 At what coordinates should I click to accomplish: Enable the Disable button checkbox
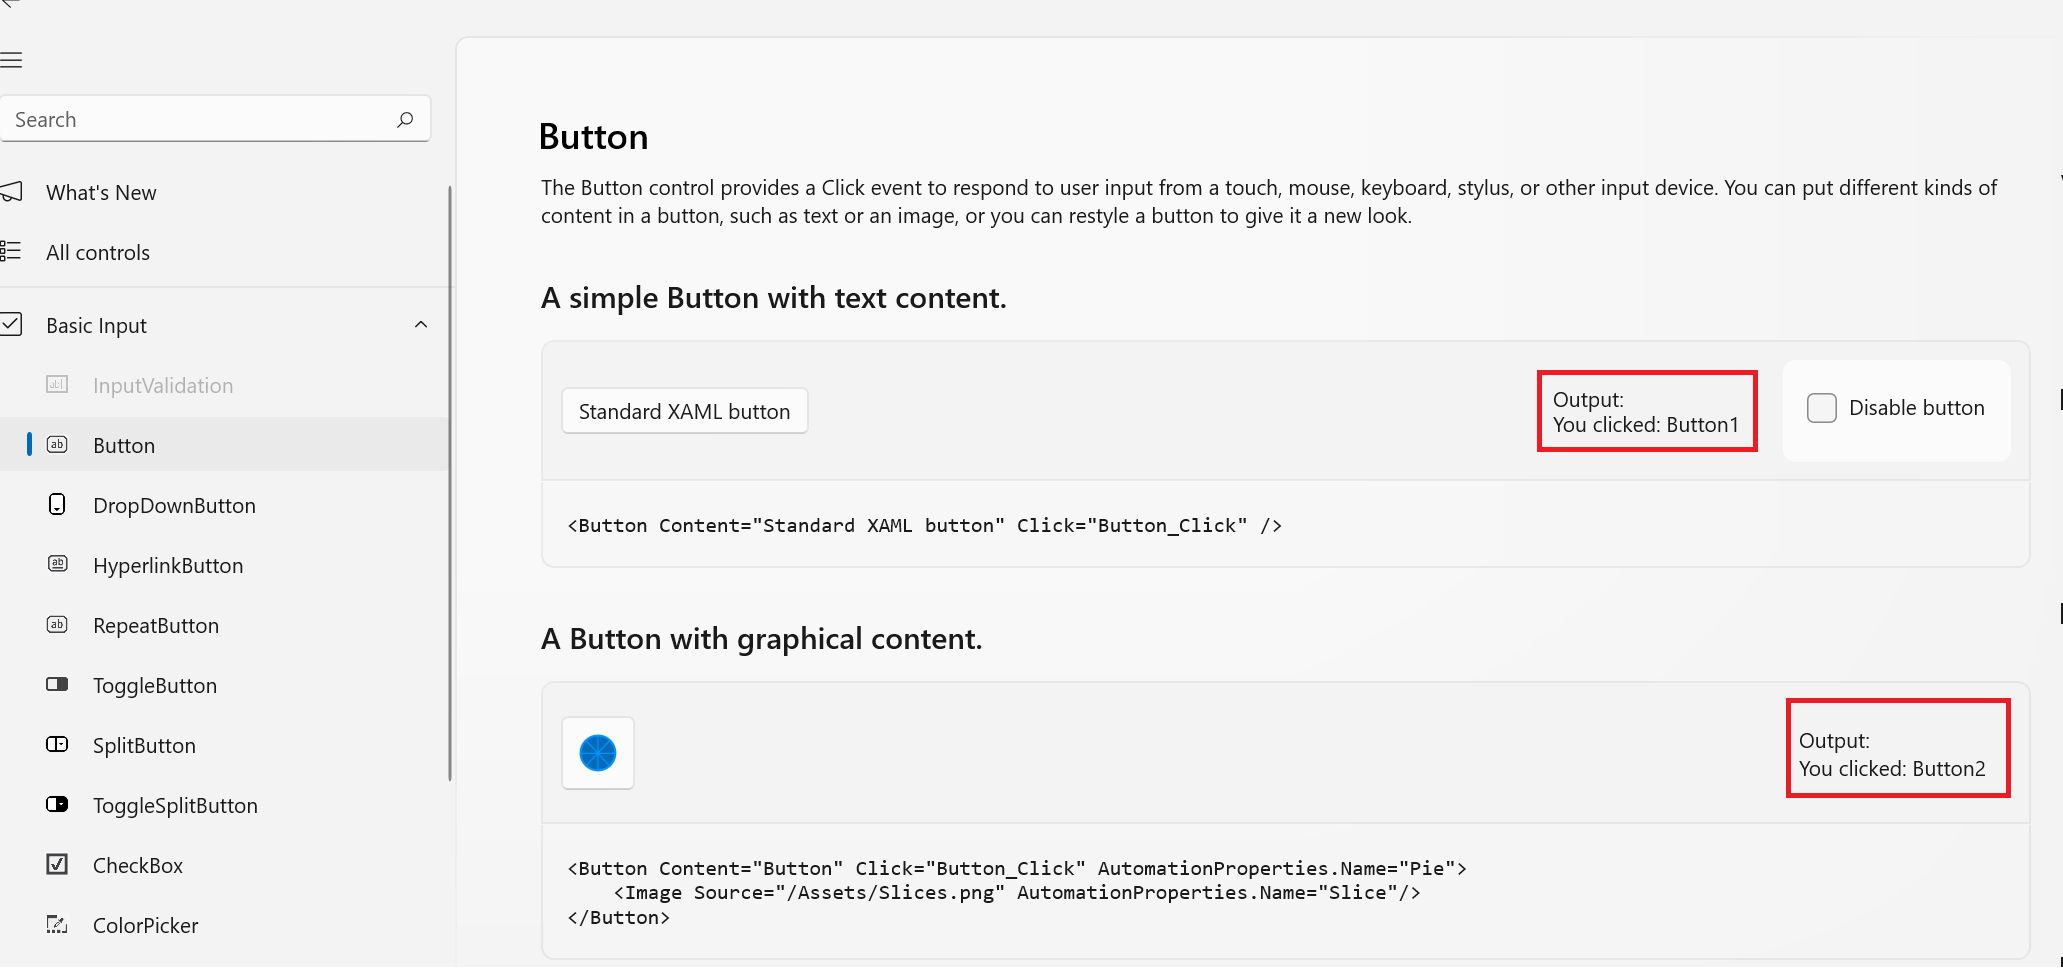coord(1821,408)
